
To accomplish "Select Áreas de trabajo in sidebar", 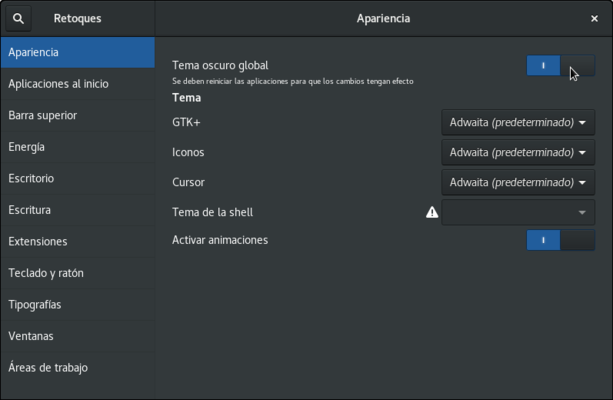I will tap(77, 367).
